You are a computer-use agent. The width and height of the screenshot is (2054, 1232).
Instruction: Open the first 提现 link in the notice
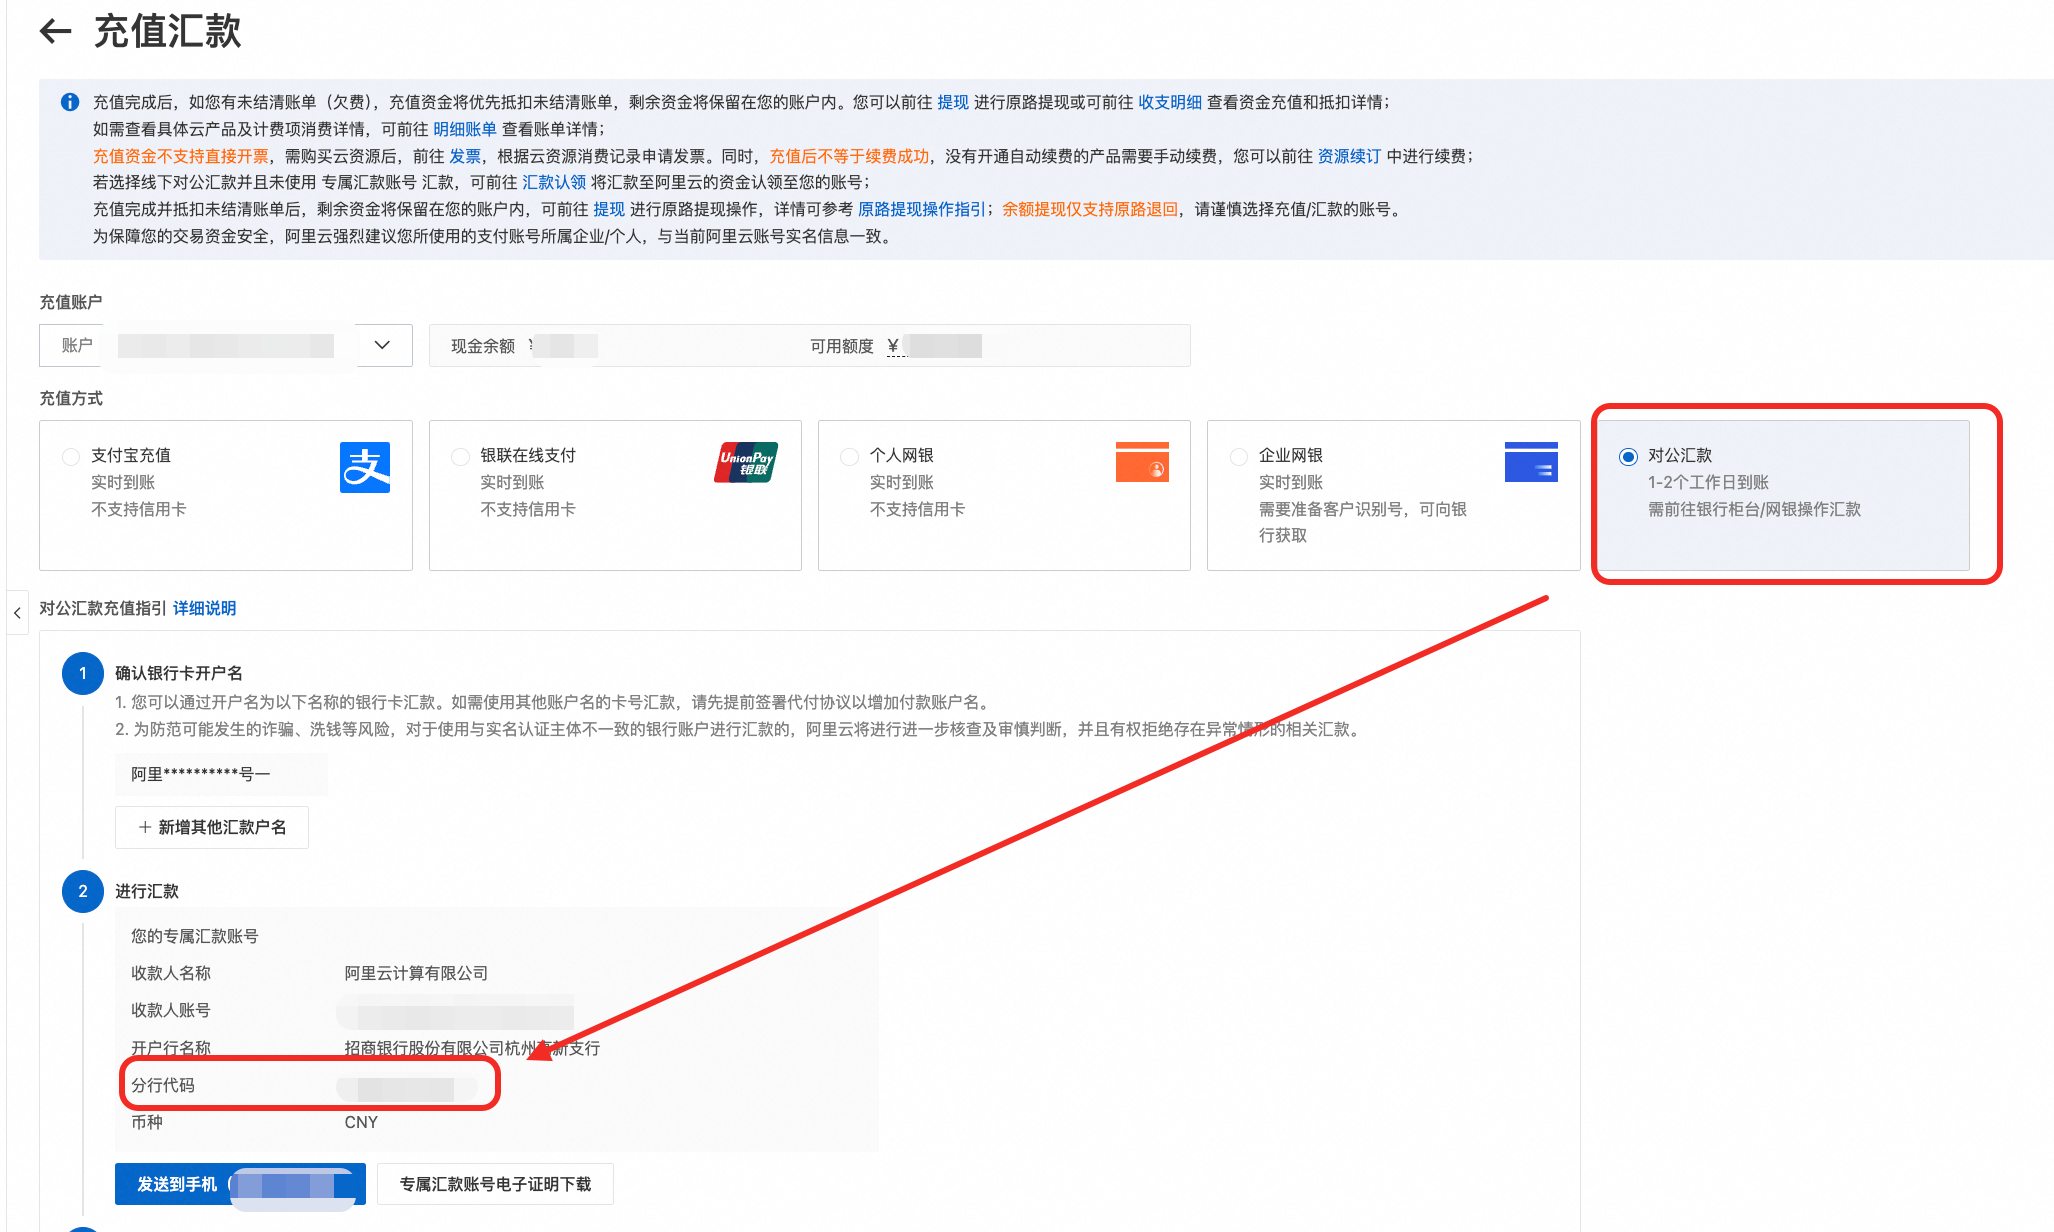953,102
